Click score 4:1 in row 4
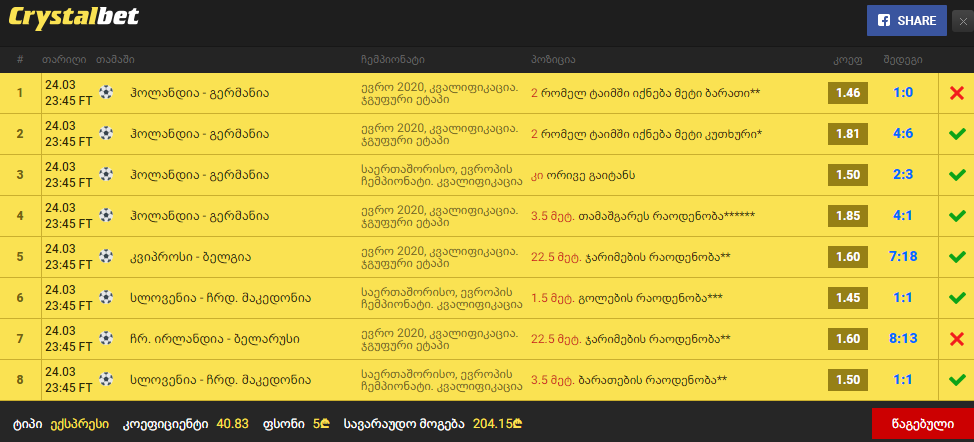 coord(903,216)
